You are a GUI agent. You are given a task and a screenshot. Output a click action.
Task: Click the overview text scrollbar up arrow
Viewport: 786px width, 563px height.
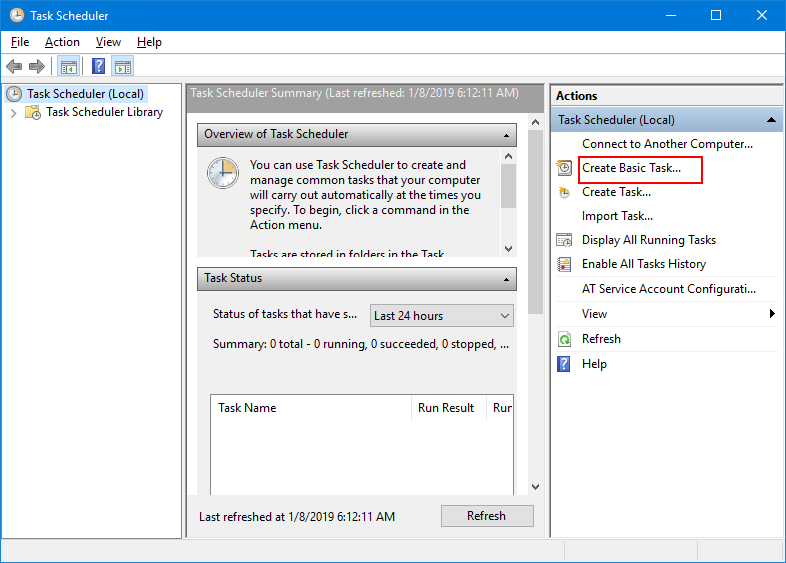[x=508, y=156]
